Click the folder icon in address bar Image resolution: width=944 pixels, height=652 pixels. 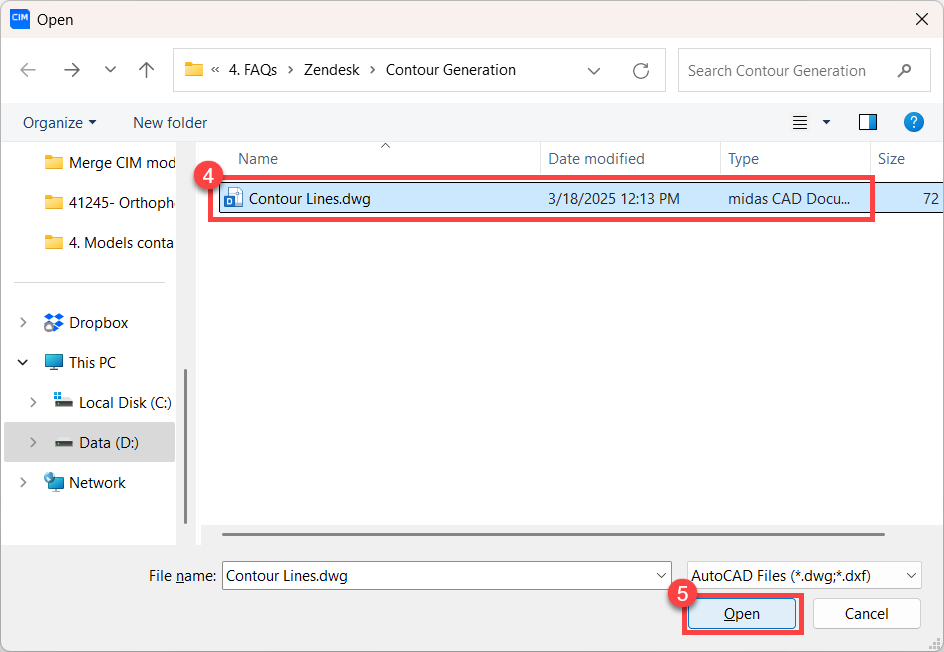[x=193, y=70]
